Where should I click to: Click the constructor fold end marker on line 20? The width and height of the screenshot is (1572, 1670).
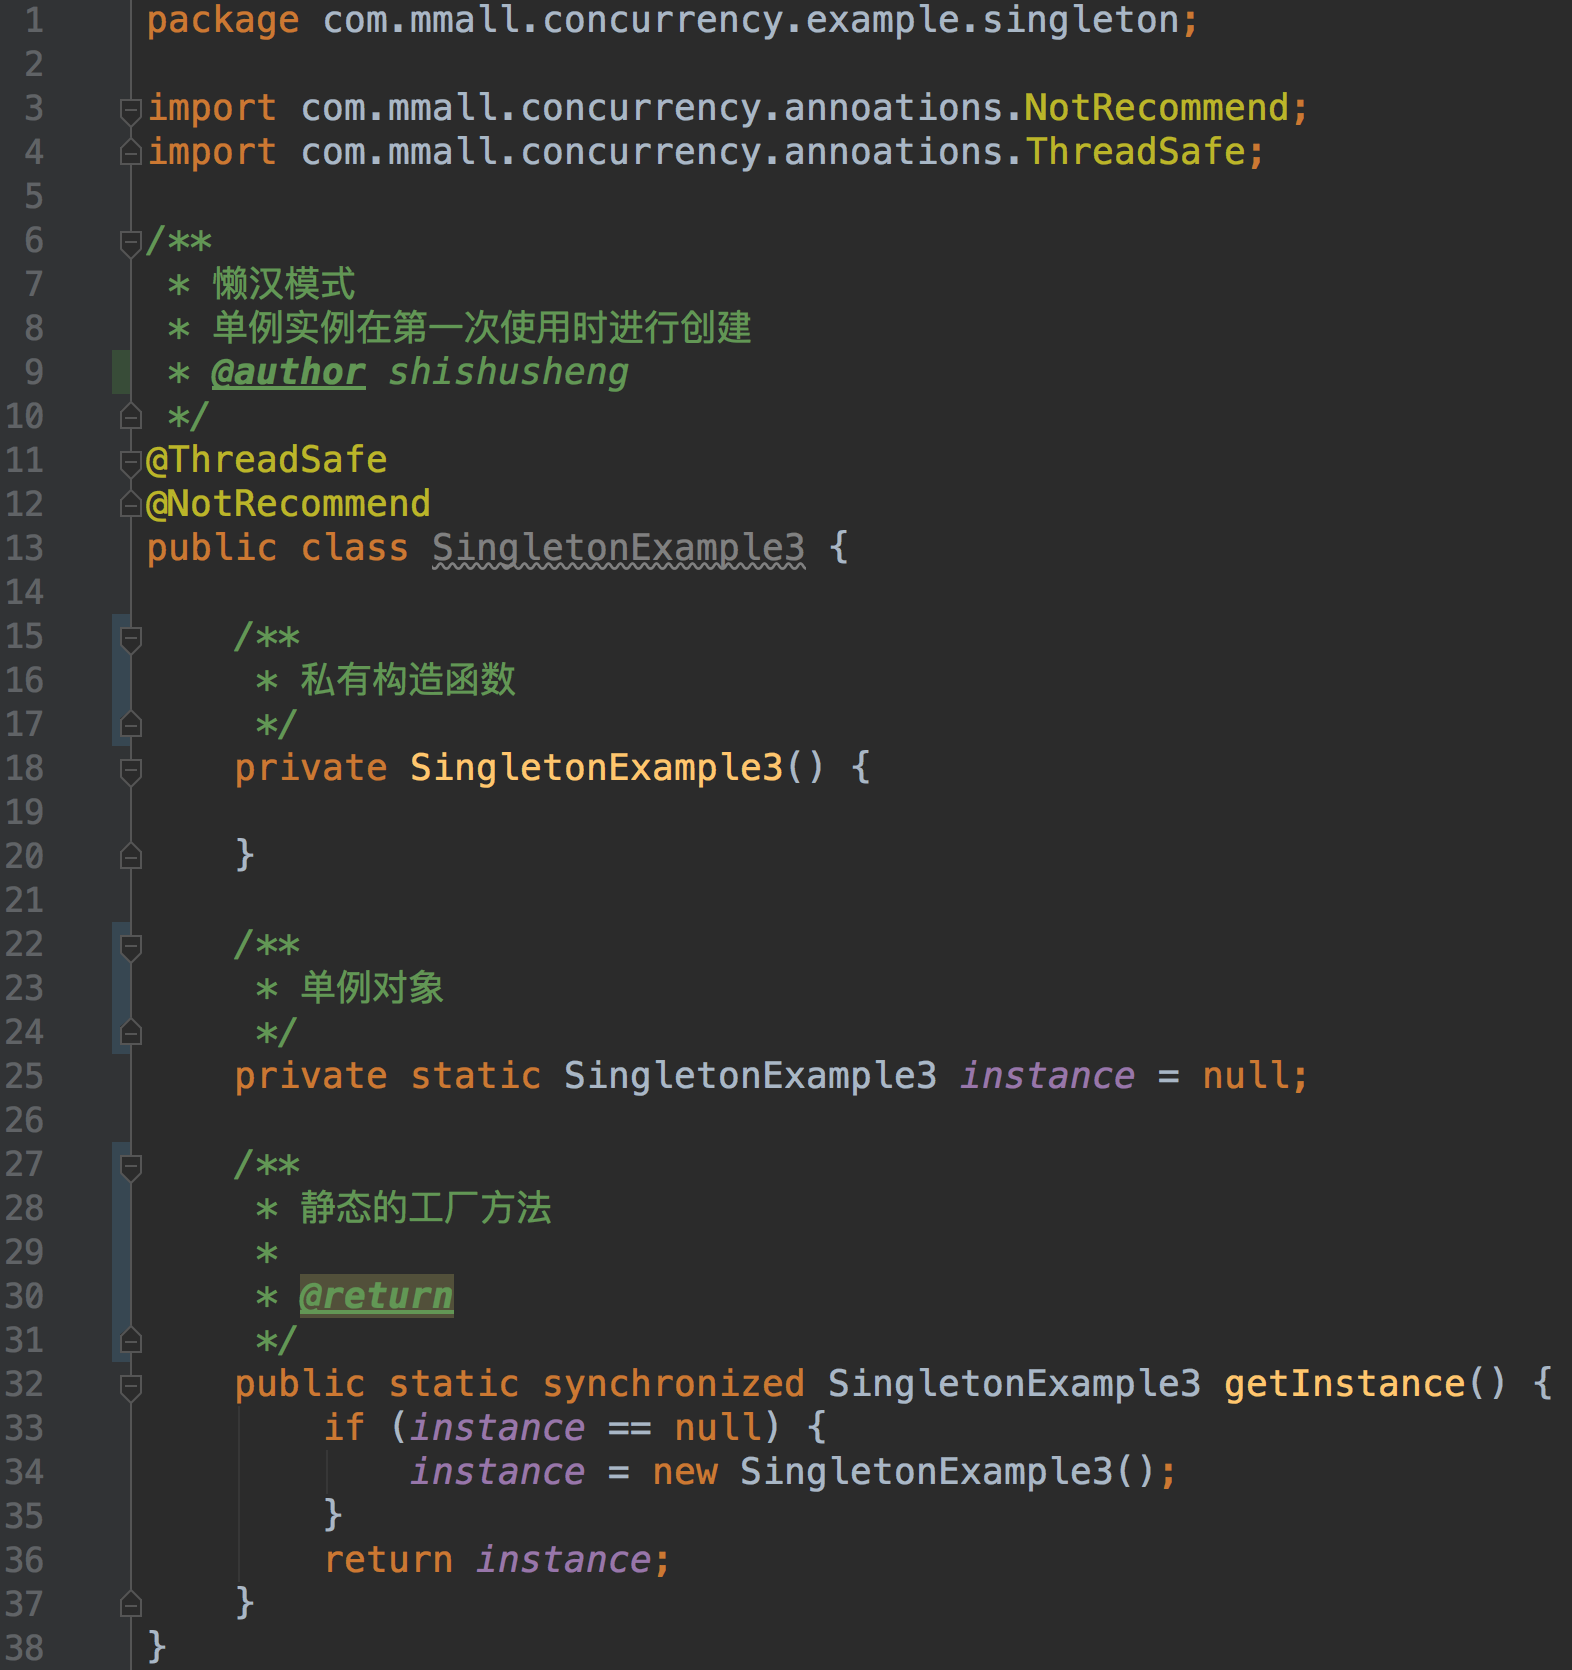[130, 857]
